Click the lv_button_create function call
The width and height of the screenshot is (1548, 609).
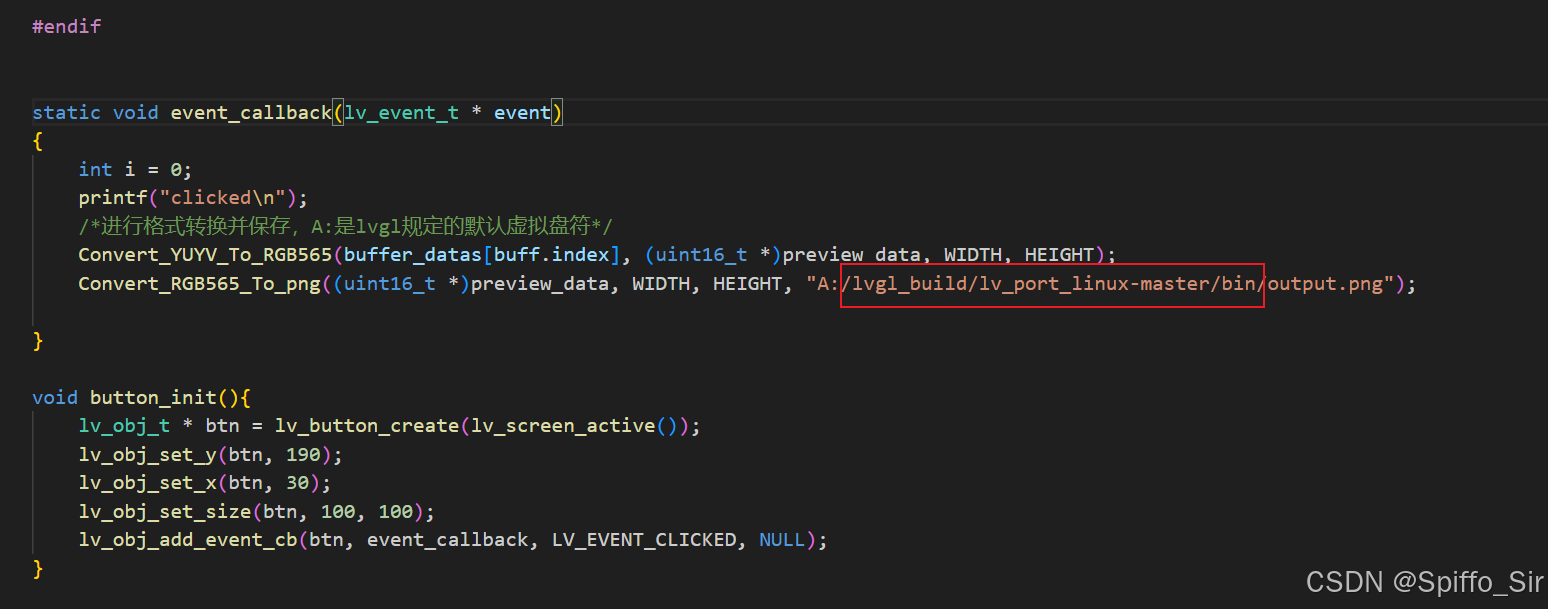(x=366, y=426)
